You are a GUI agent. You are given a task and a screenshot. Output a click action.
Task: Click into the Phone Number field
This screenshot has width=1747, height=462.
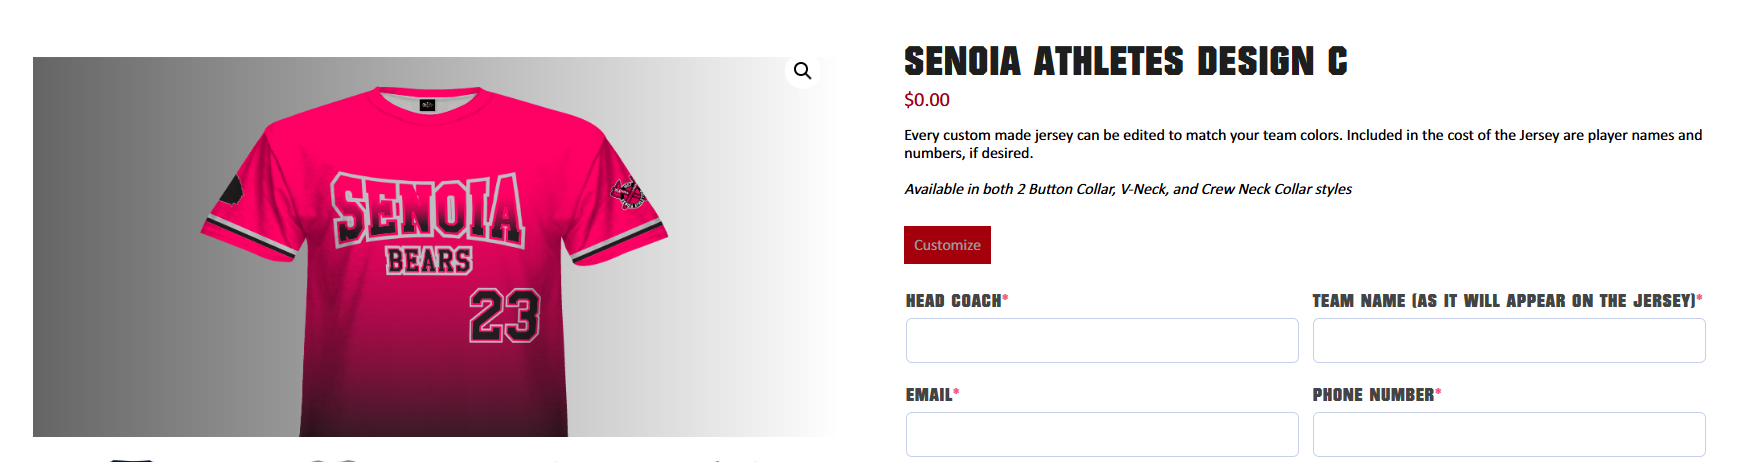tap(1508, 434)
